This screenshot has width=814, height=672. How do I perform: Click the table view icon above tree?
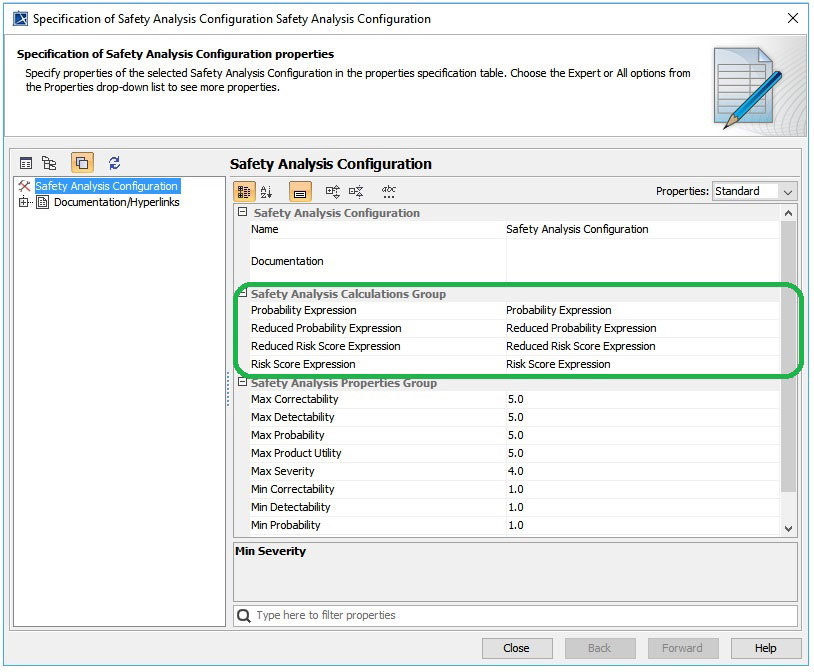pos(26,163)
